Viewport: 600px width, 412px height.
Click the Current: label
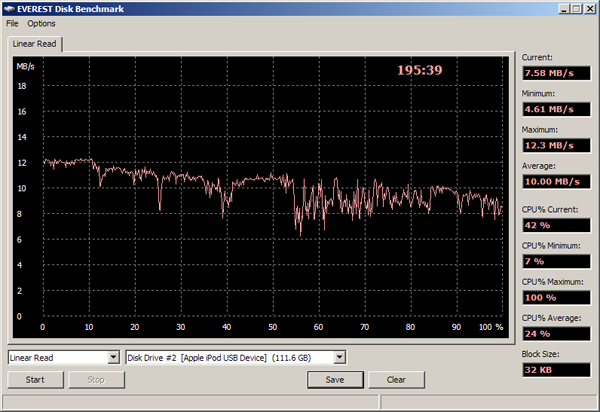pos(537,57)
